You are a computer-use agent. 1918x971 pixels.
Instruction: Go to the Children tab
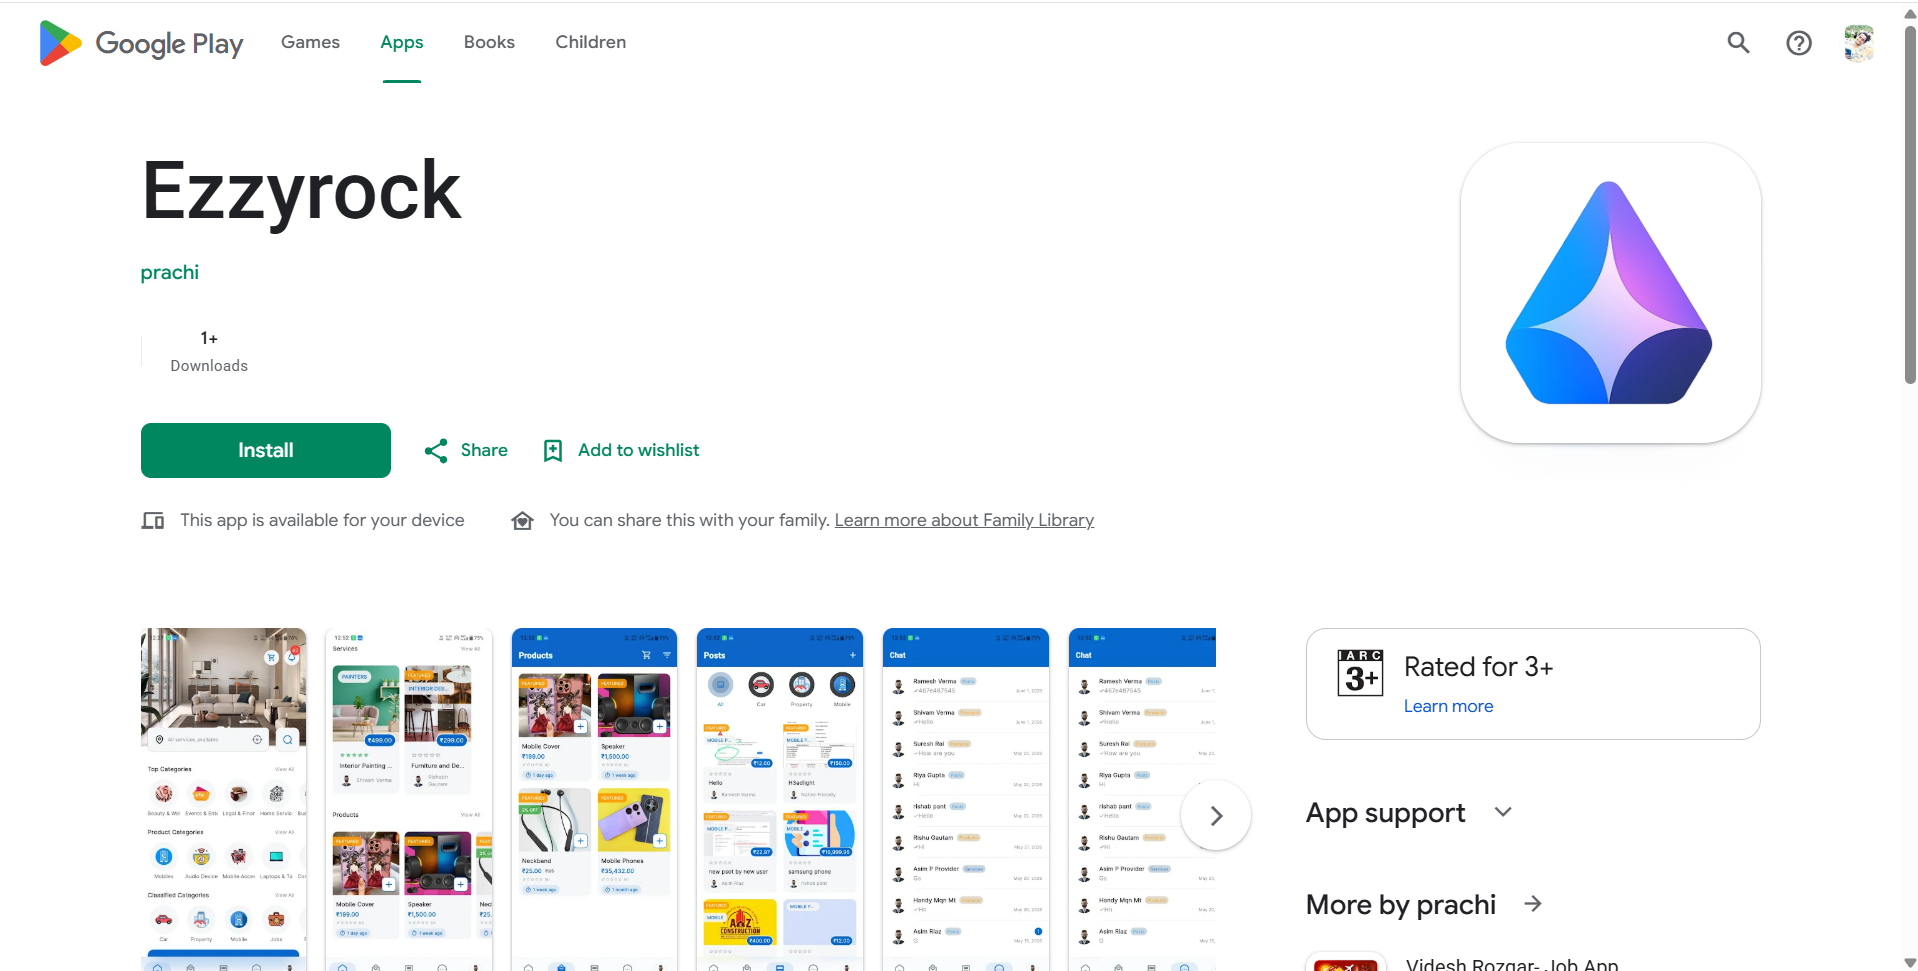point(590,42)
